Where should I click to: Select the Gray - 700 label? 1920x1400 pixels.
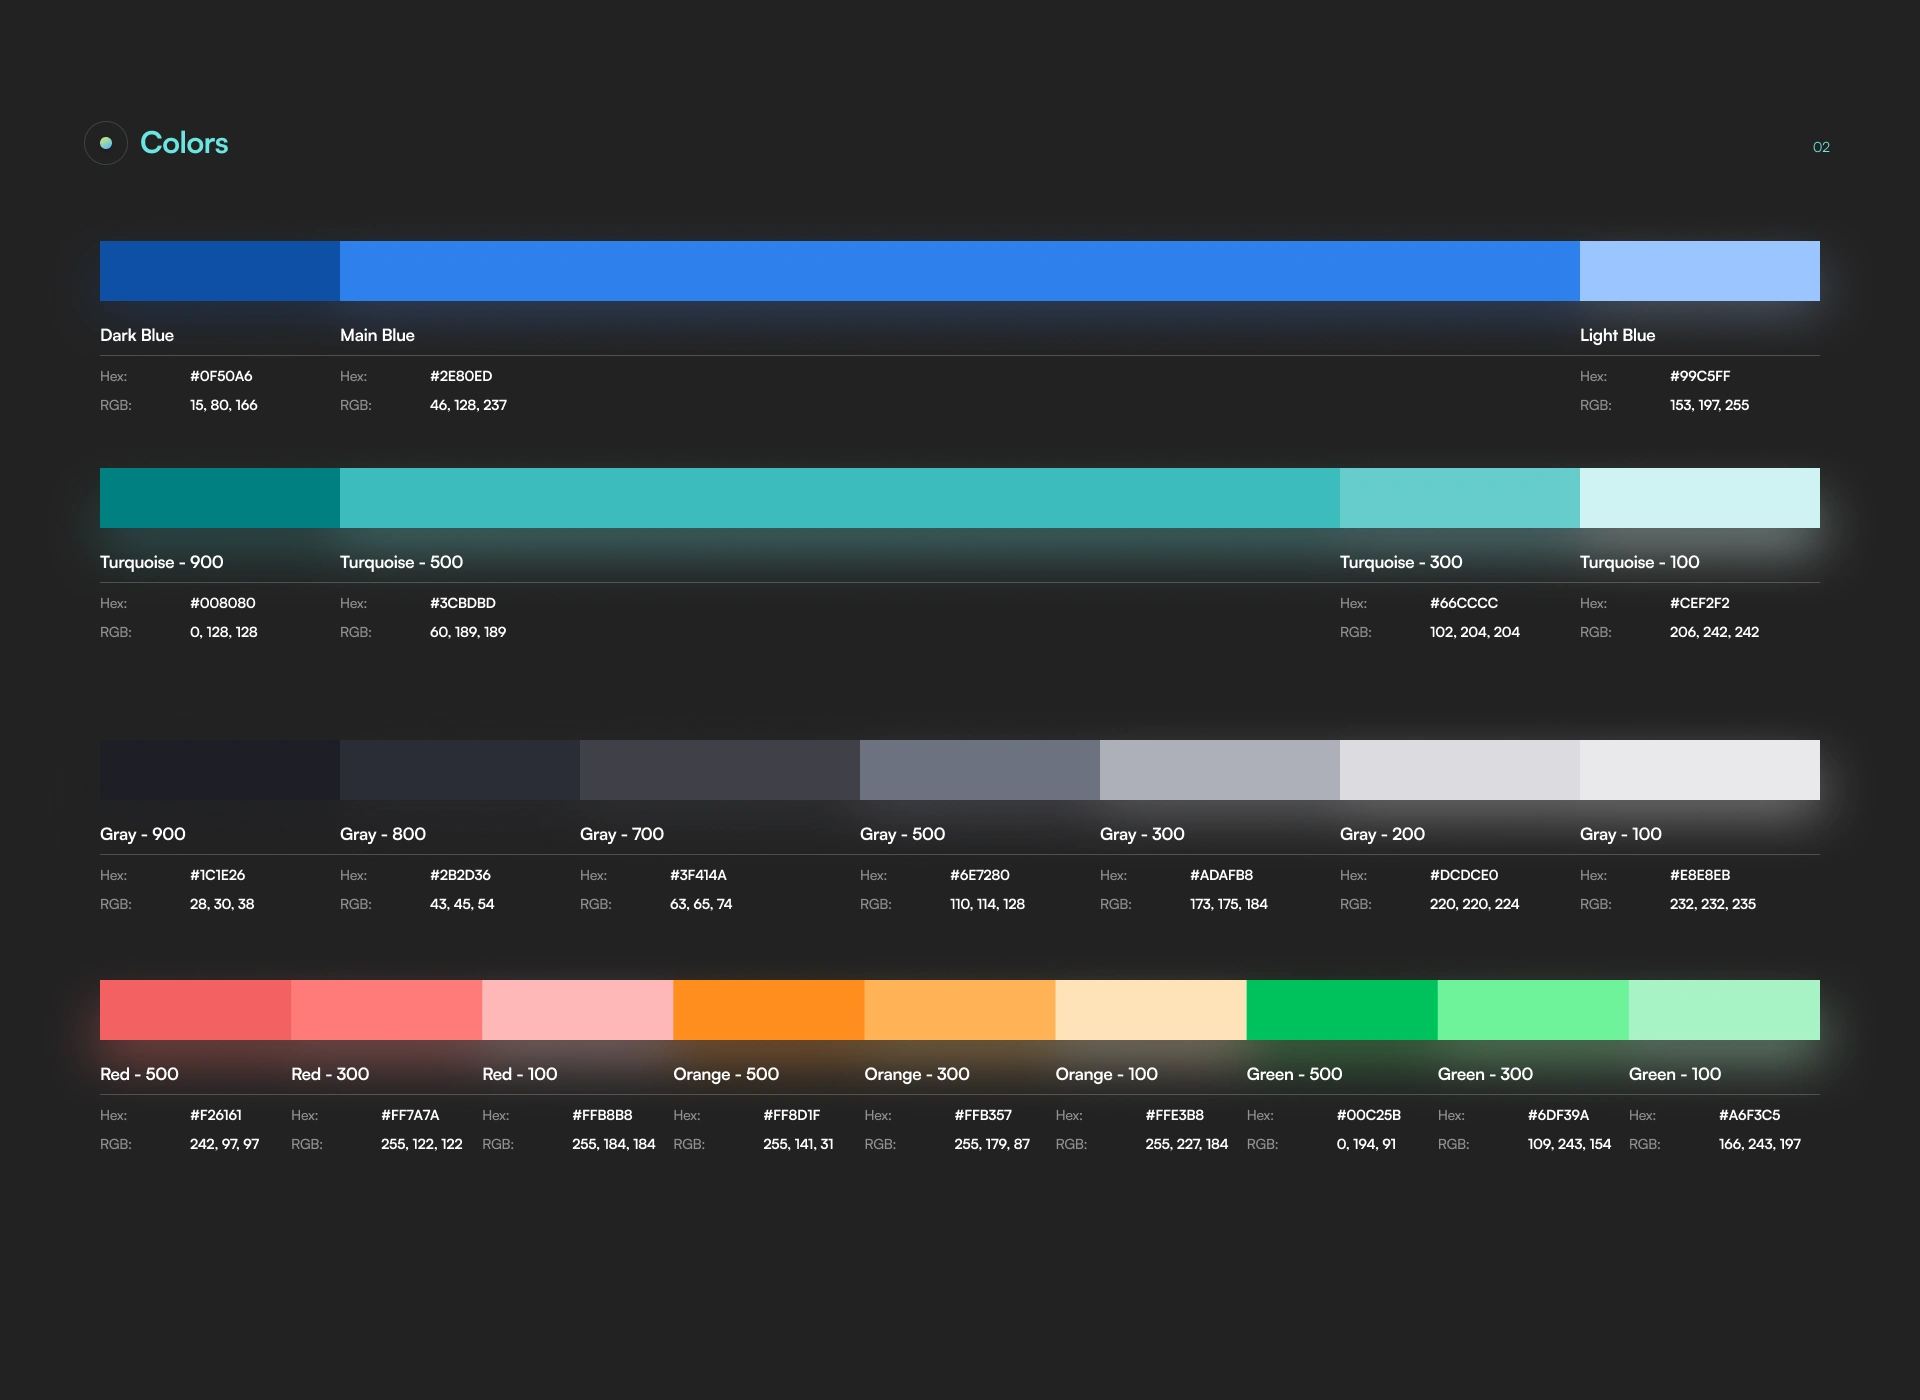[x=622, y=834]
